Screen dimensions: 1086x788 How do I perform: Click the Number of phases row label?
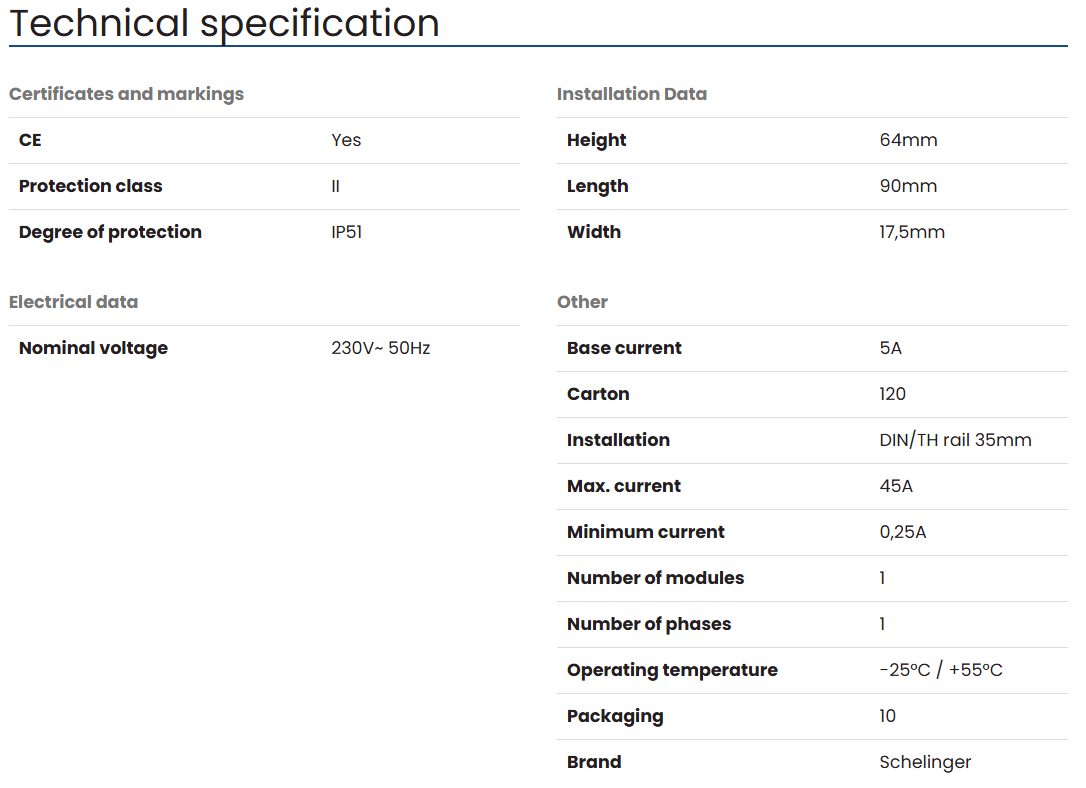pos(648,624)
